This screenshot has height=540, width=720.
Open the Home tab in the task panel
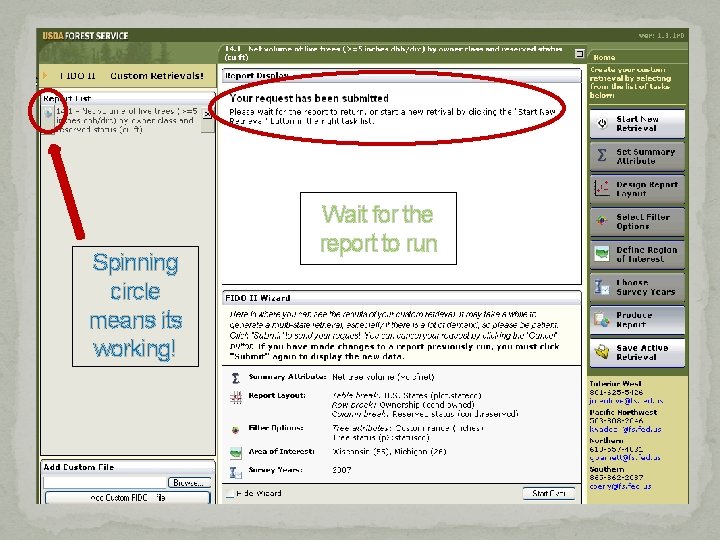click(x=604, y=57)
